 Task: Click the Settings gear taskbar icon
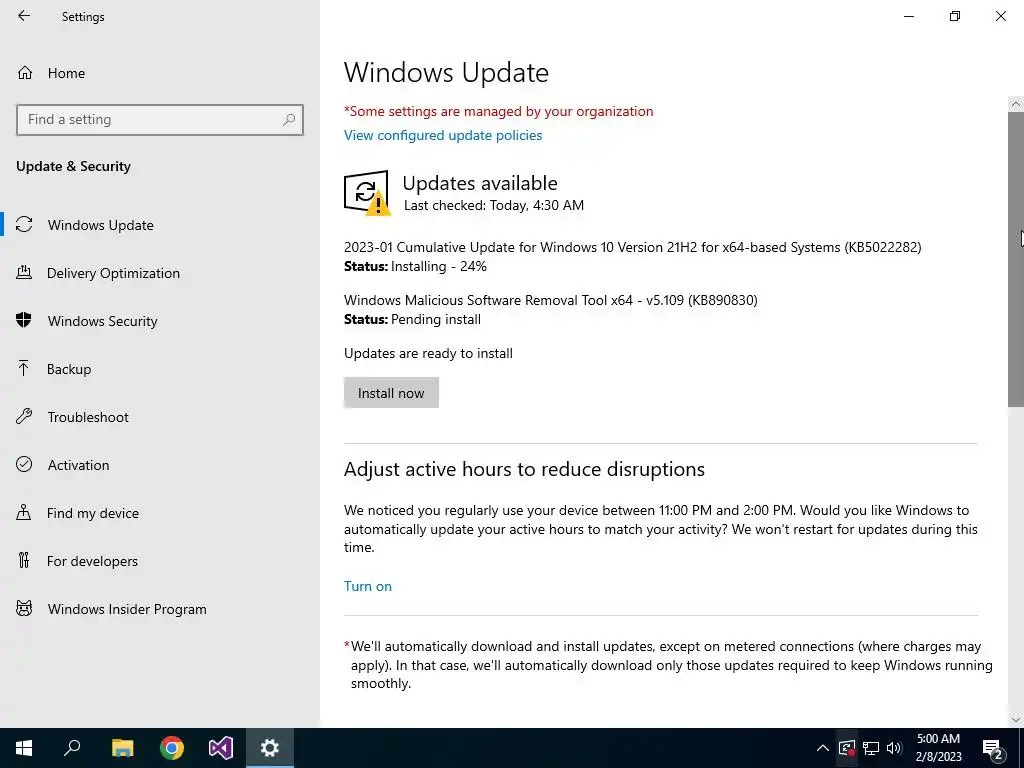coord(270,748)
